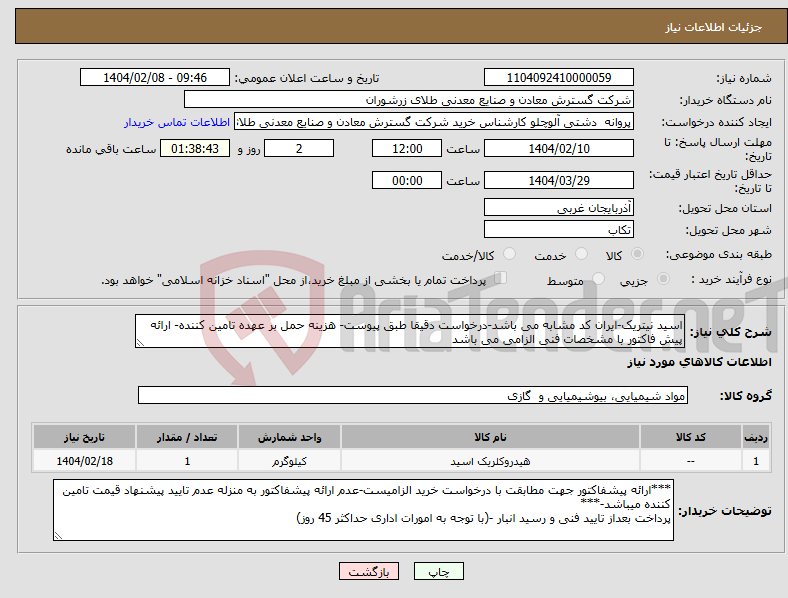The width and height of the screenshot is (788, 598).
Task: Click the buyer notes text area
Action: pos(363,510)
